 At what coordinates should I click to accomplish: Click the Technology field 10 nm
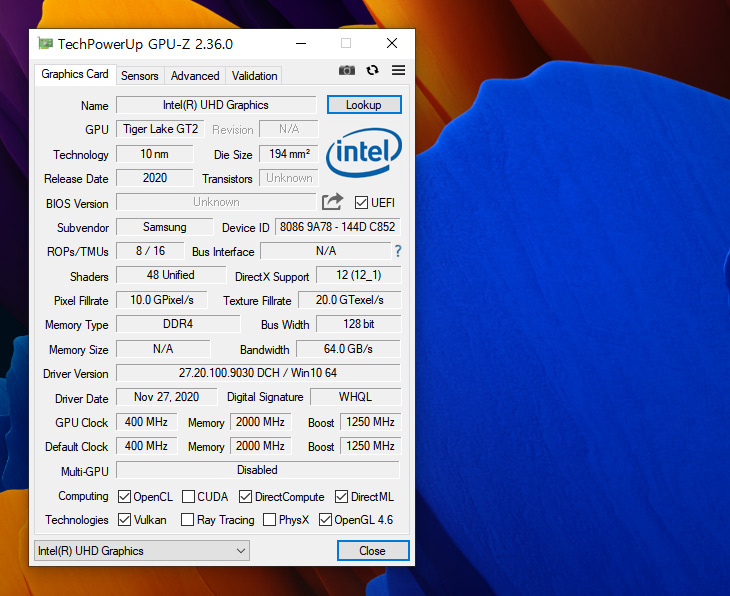[155, 154]
